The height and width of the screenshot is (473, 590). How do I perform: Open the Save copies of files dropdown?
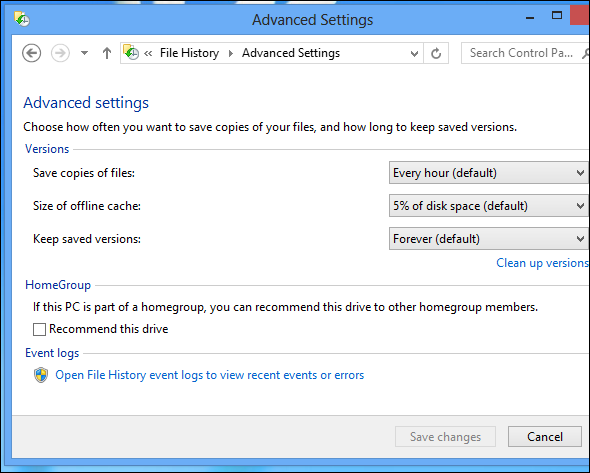488,173
